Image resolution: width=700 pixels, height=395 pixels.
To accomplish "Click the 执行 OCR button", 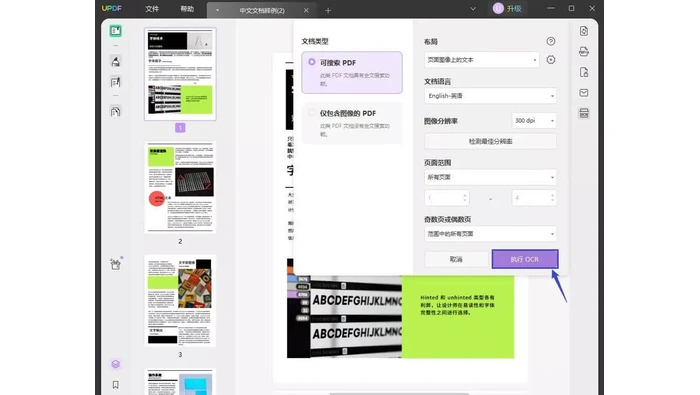I will [x=525, y=259].
